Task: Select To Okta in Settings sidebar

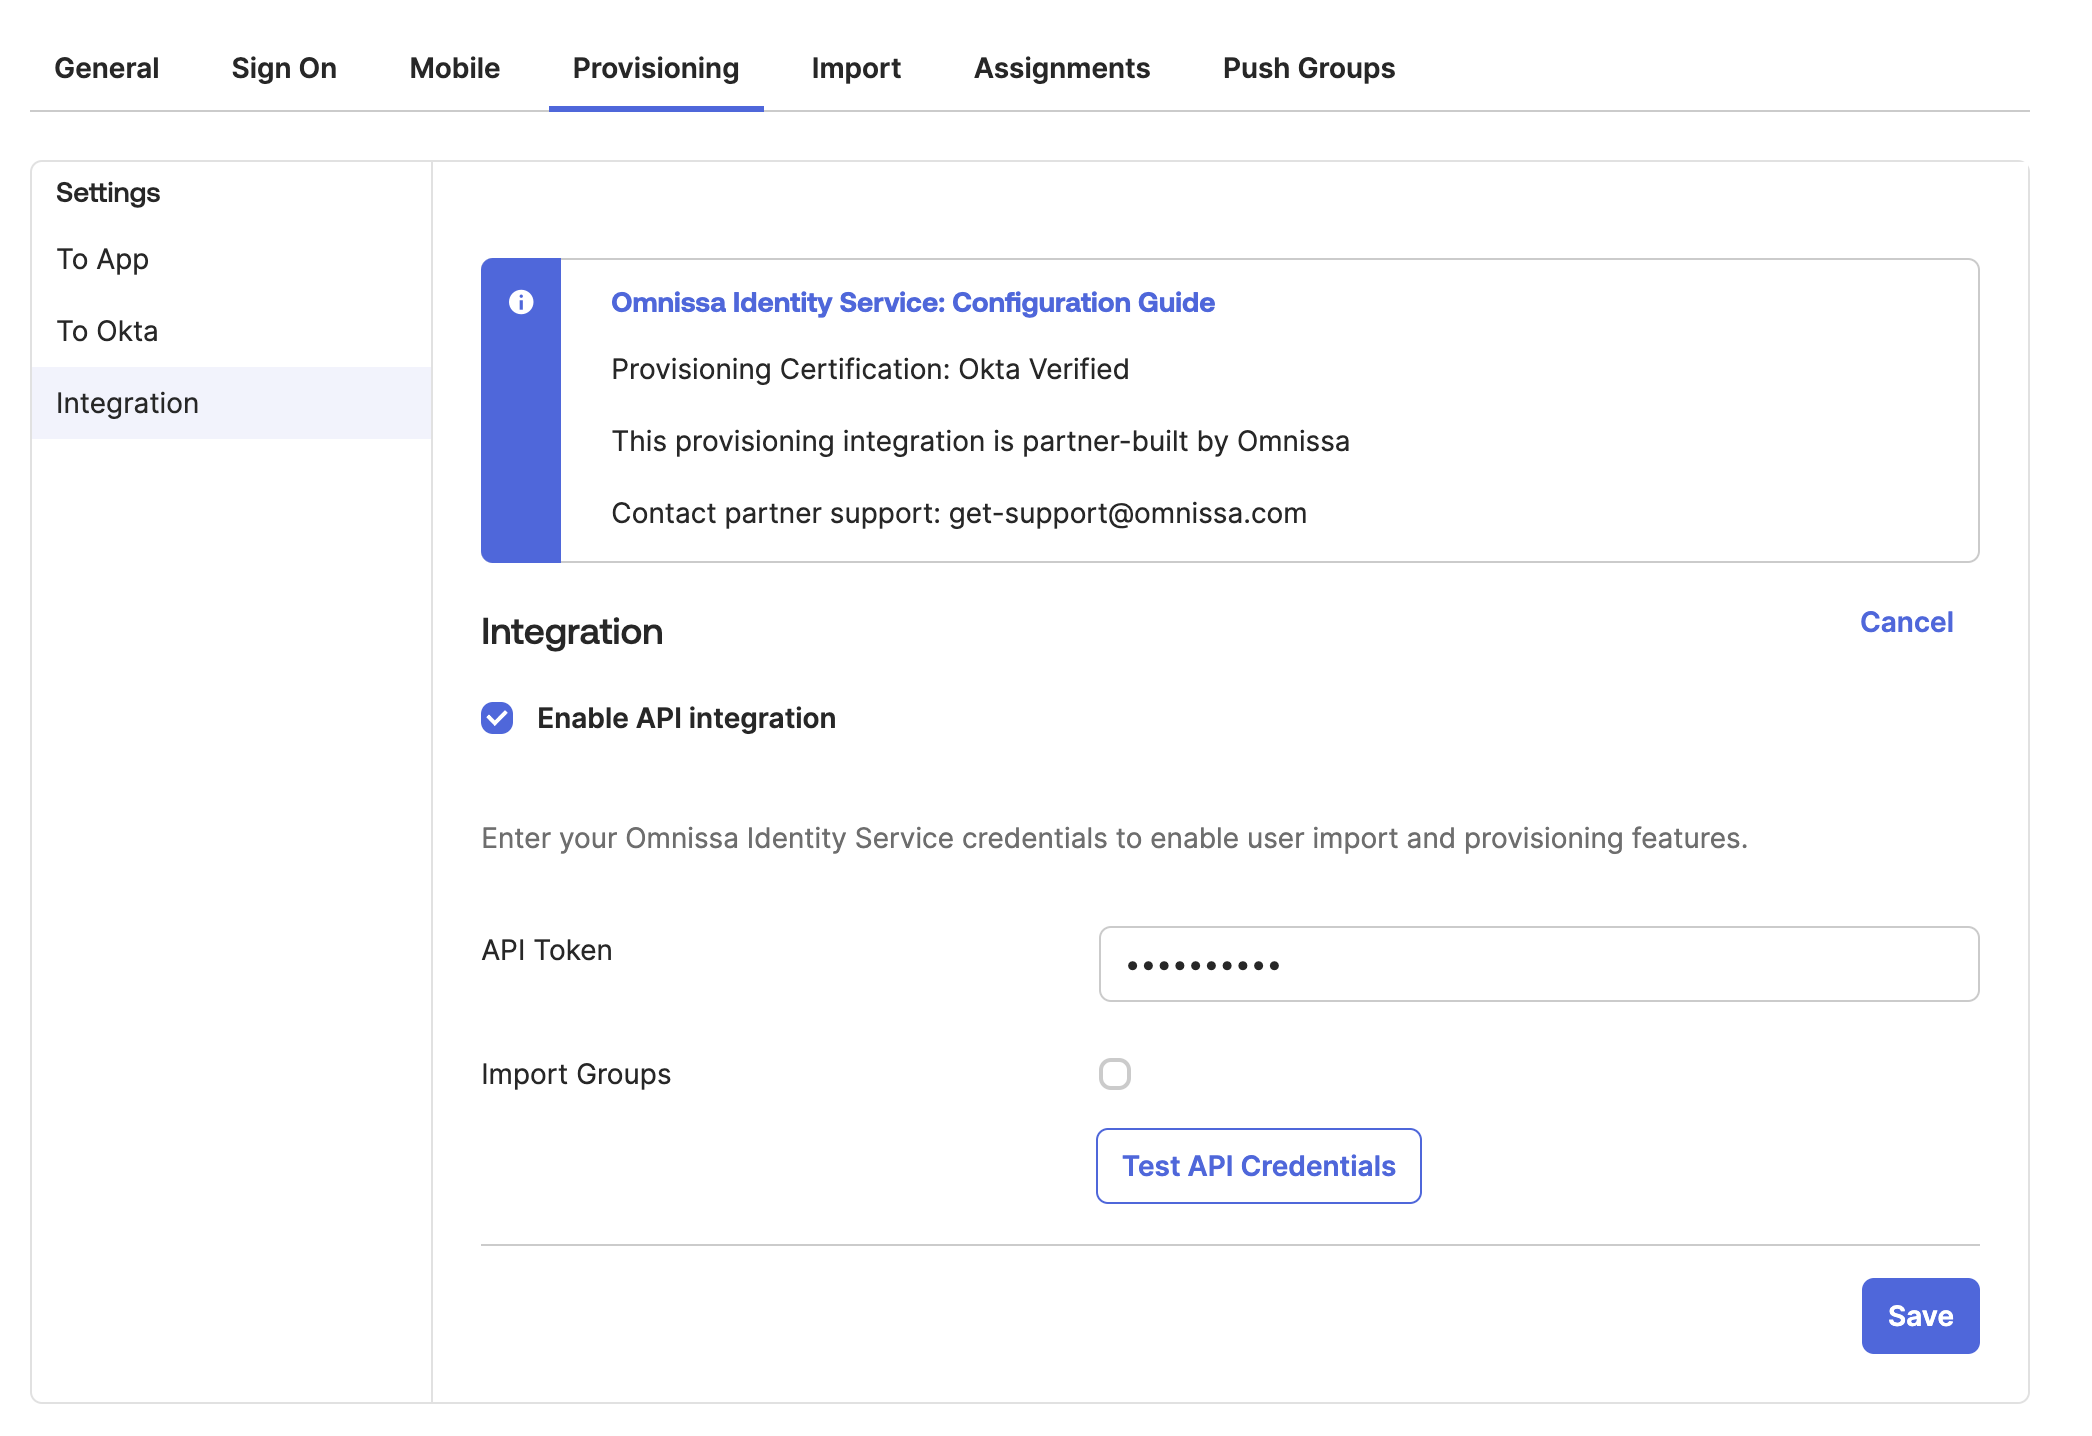Action: [231, 331]
